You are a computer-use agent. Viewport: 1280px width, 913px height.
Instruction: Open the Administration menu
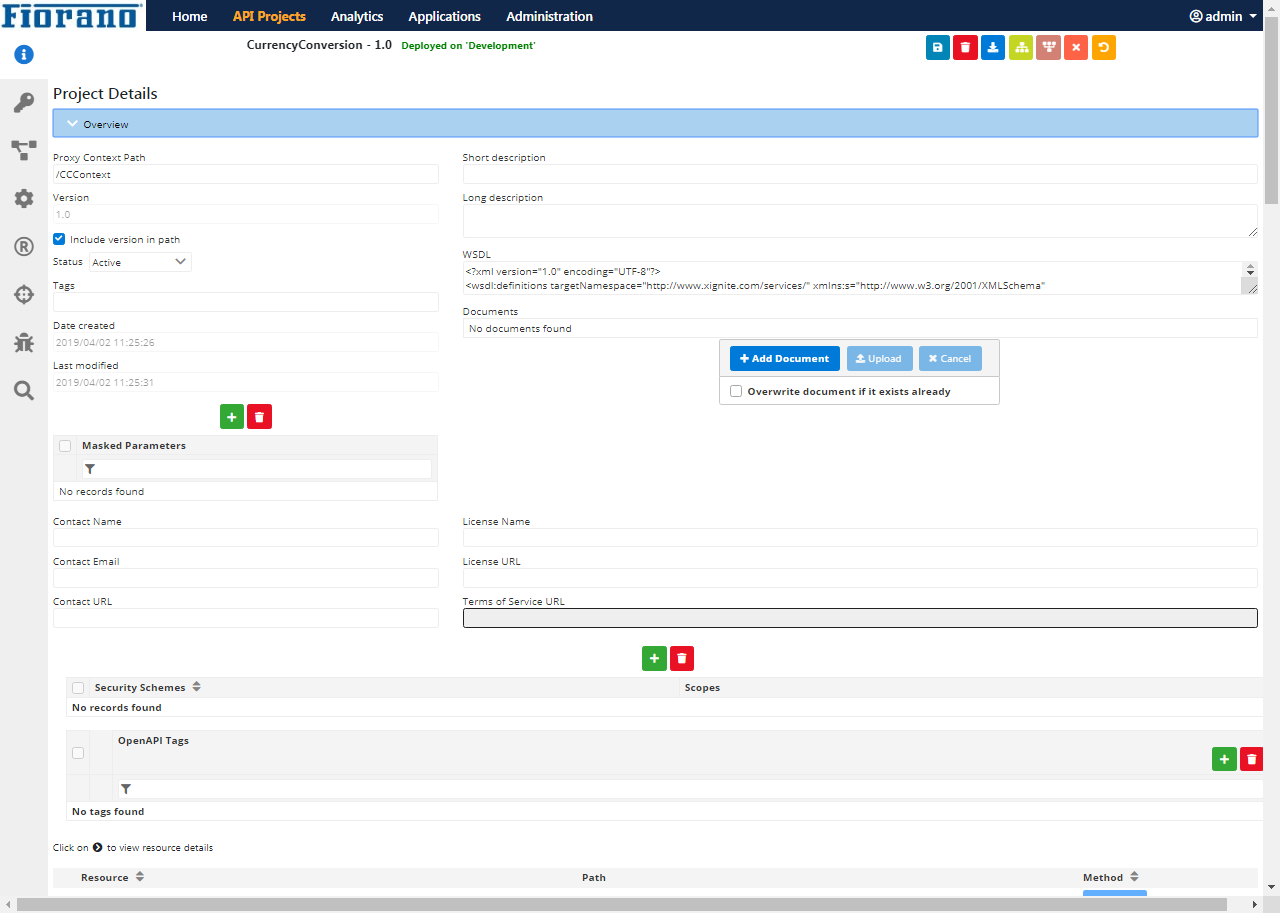[550, 16]
